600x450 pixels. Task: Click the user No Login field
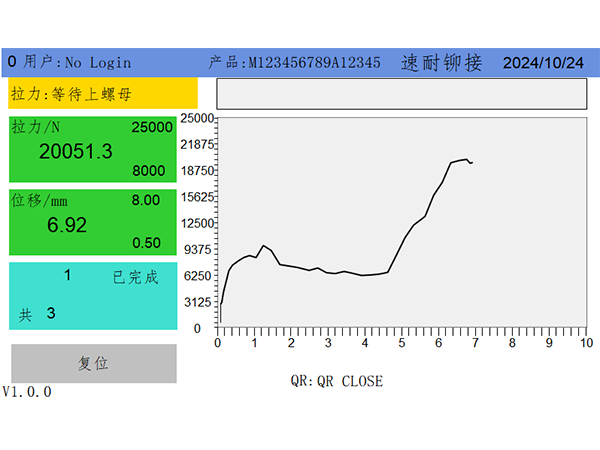69,62
